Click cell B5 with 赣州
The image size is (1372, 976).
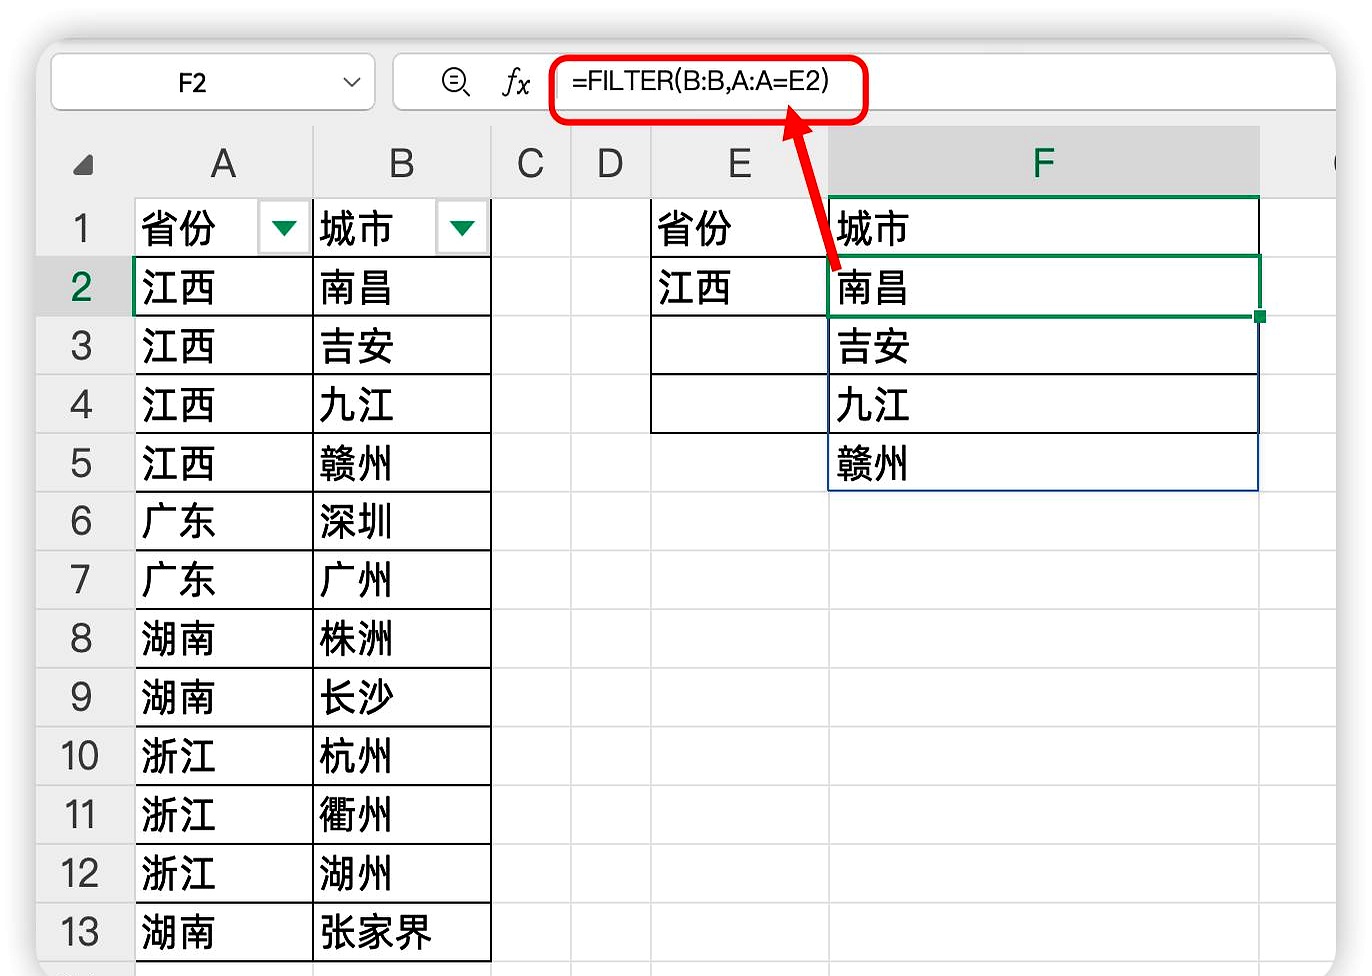[402, 463]
